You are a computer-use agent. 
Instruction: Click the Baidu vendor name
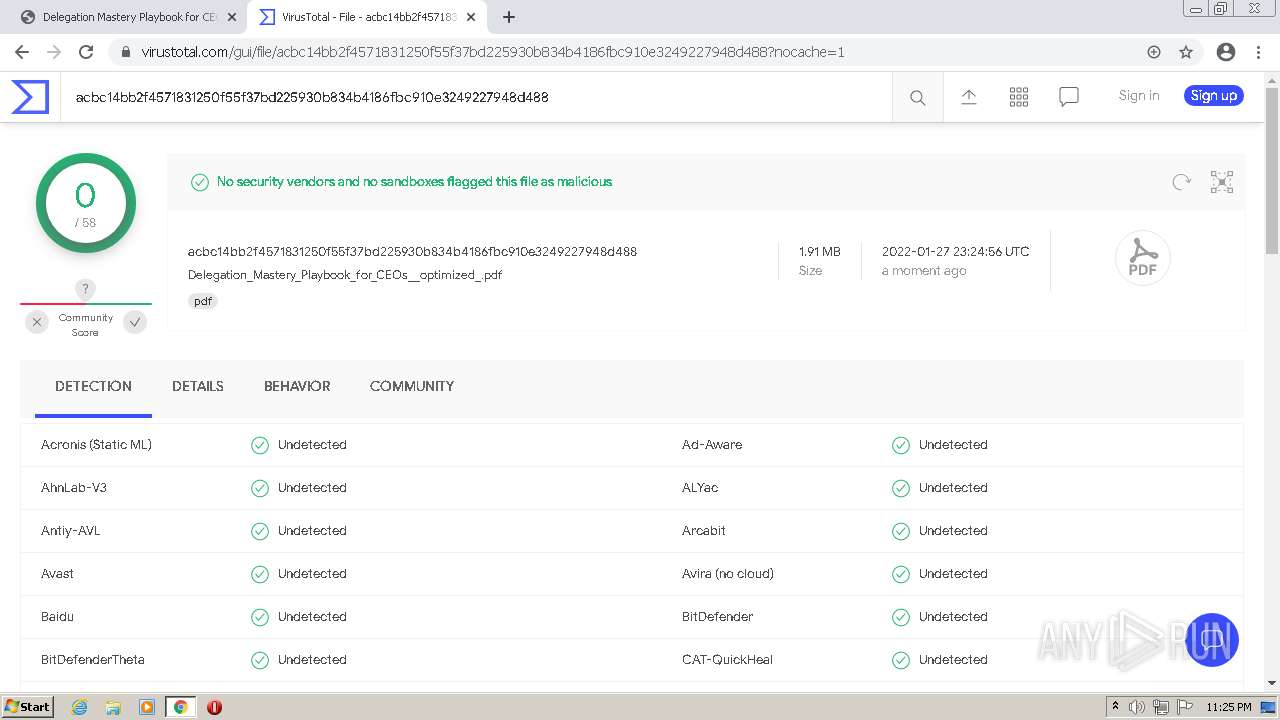(57, 617)
